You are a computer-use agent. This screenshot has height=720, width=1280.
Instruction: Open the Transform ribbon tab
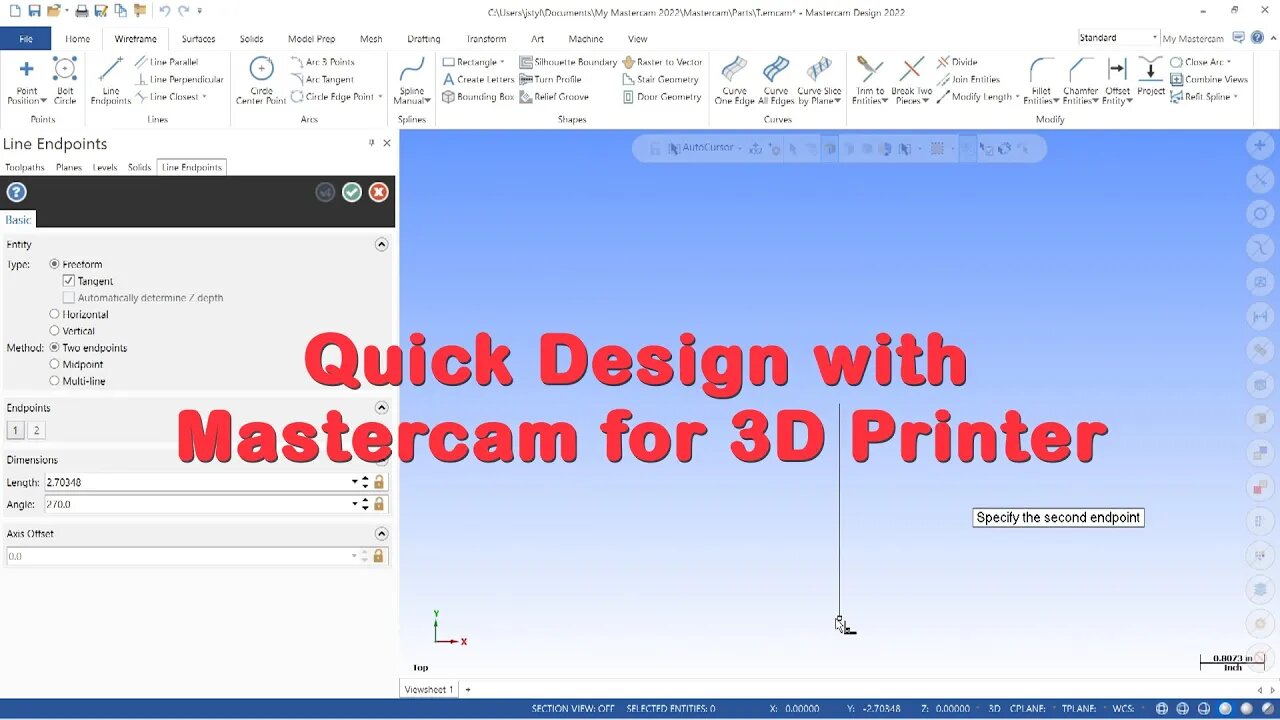(486, 39)
